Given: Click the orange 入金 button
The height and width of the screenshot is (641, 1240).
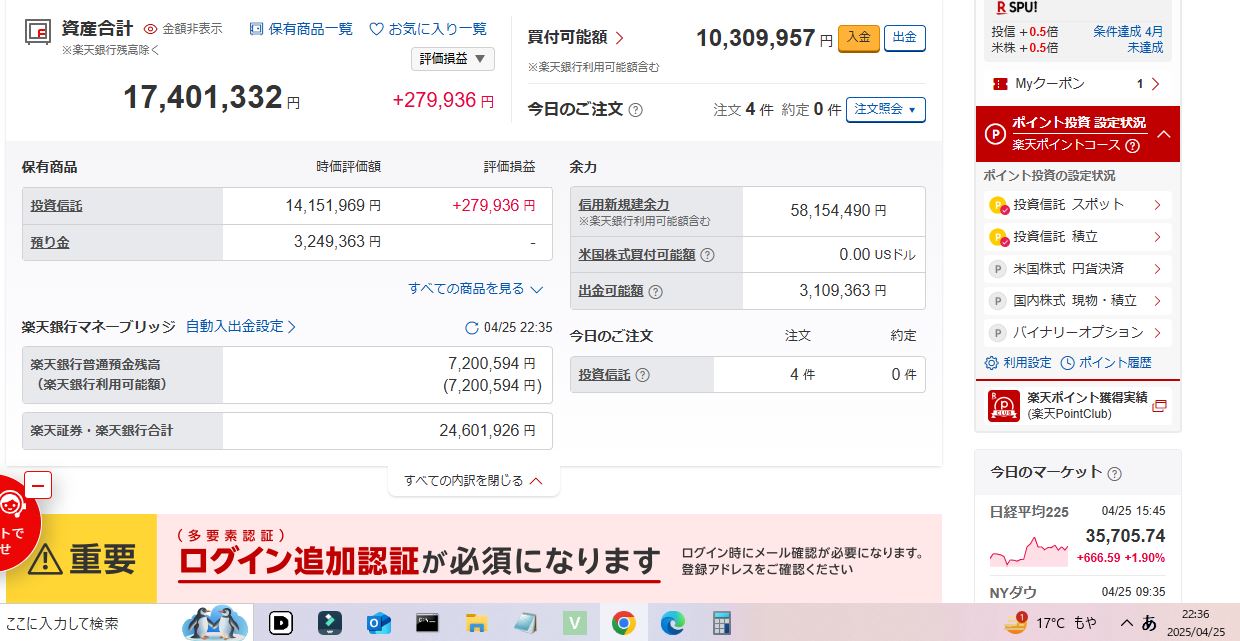Looking at the screenshot, I should coord(858,38).
